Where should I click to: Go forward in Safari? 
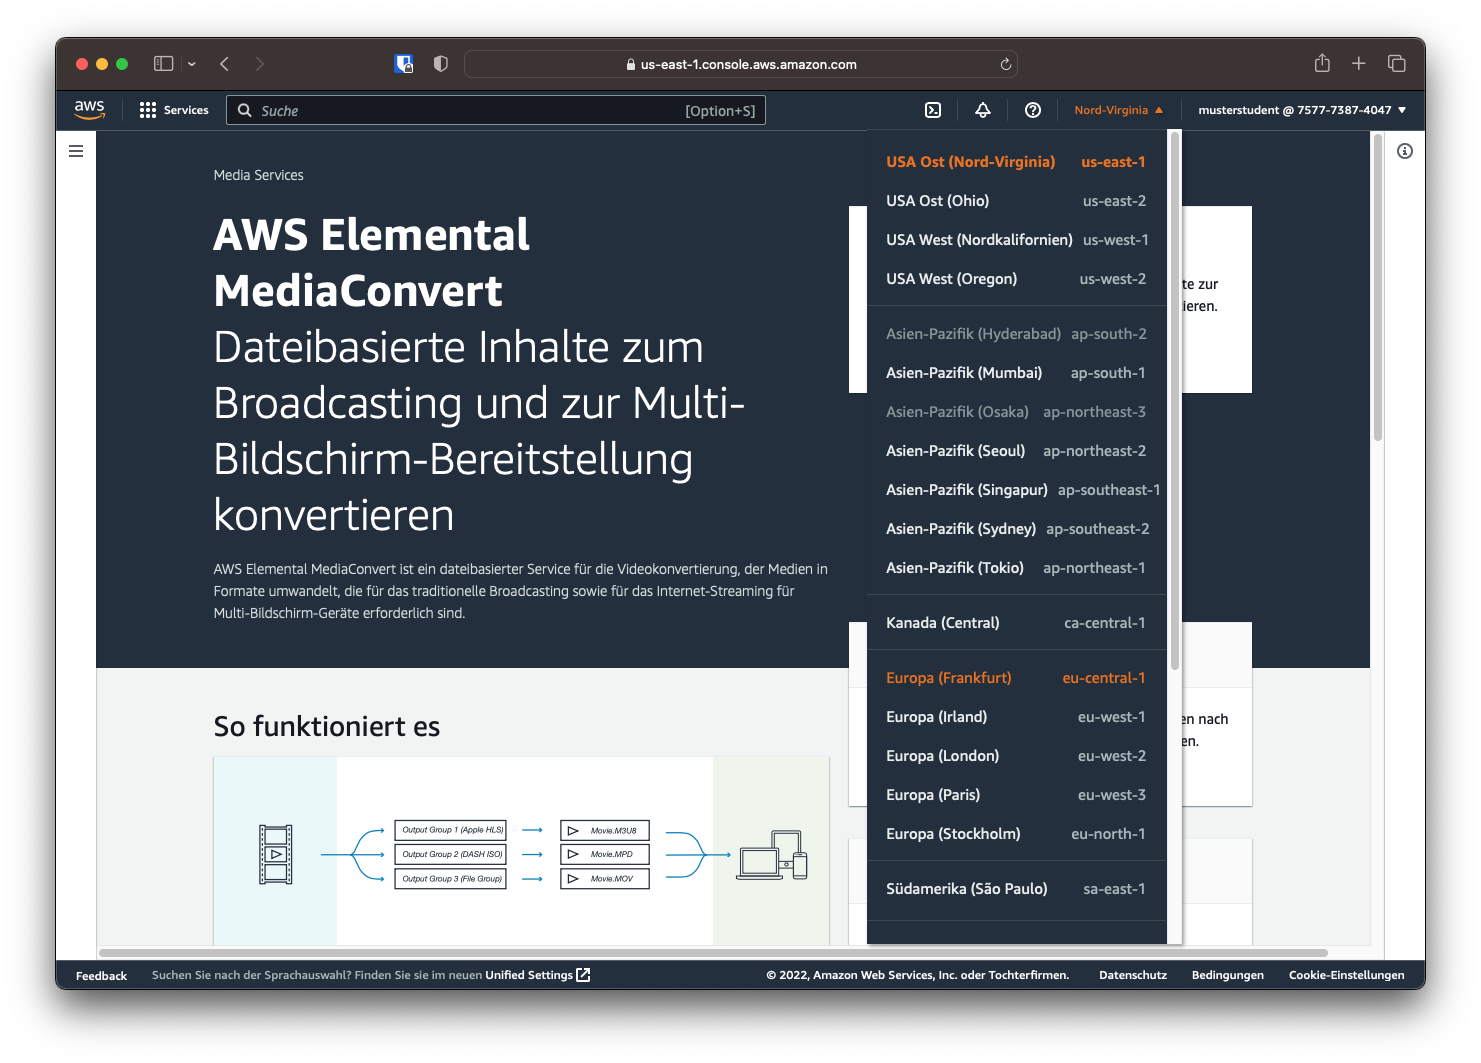click(x=260, y=64)
